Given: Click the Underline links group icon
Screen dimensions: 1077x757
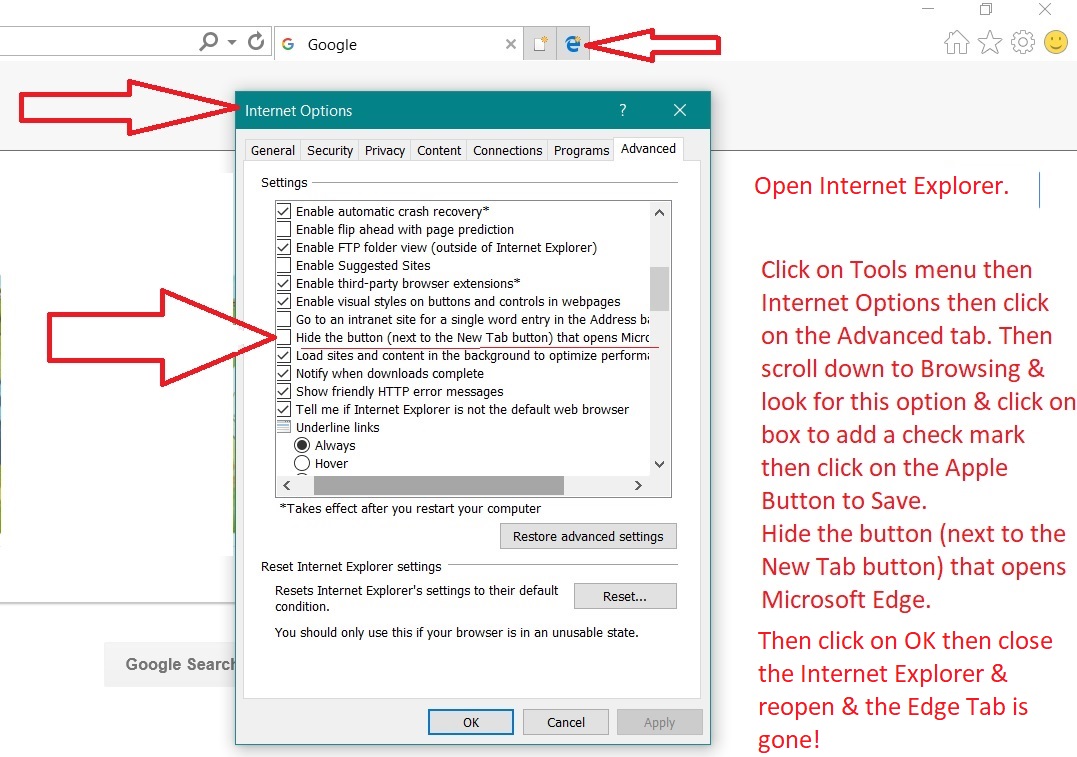Looking at the screenshot, I should coord(284,427).
